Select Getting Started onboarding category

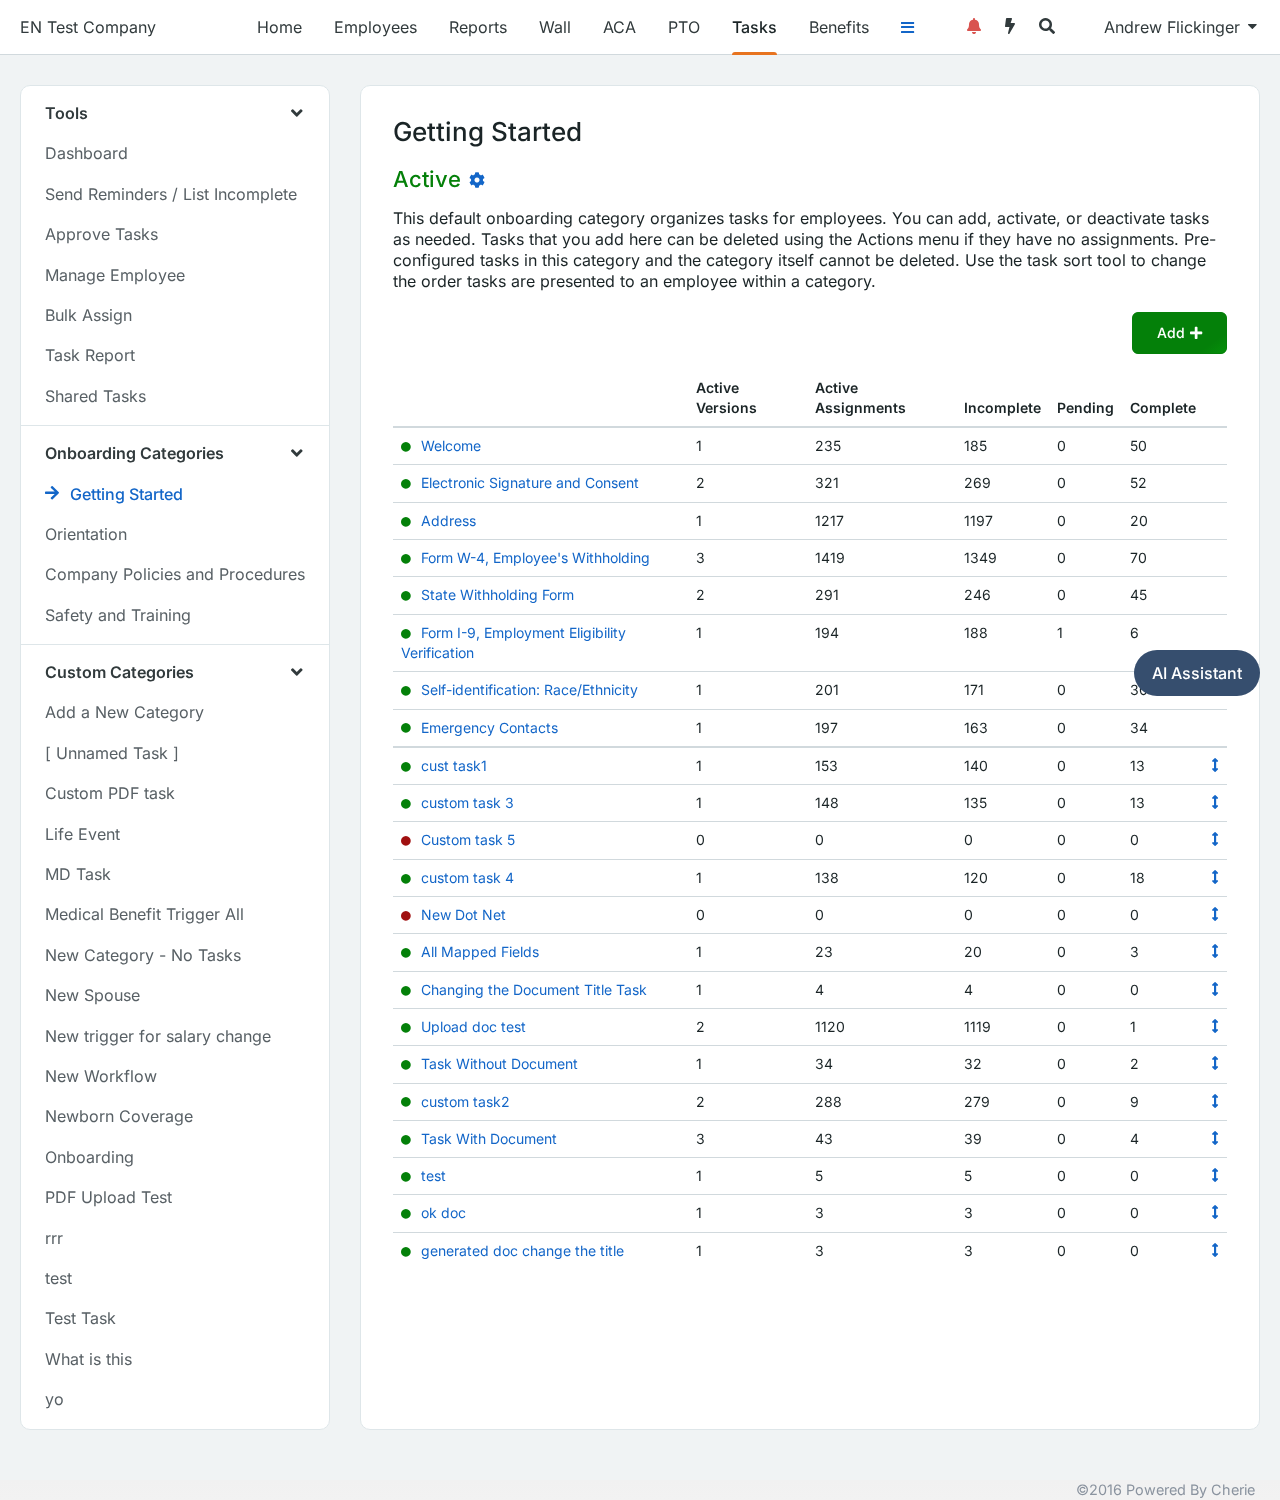tap(126, 494)
